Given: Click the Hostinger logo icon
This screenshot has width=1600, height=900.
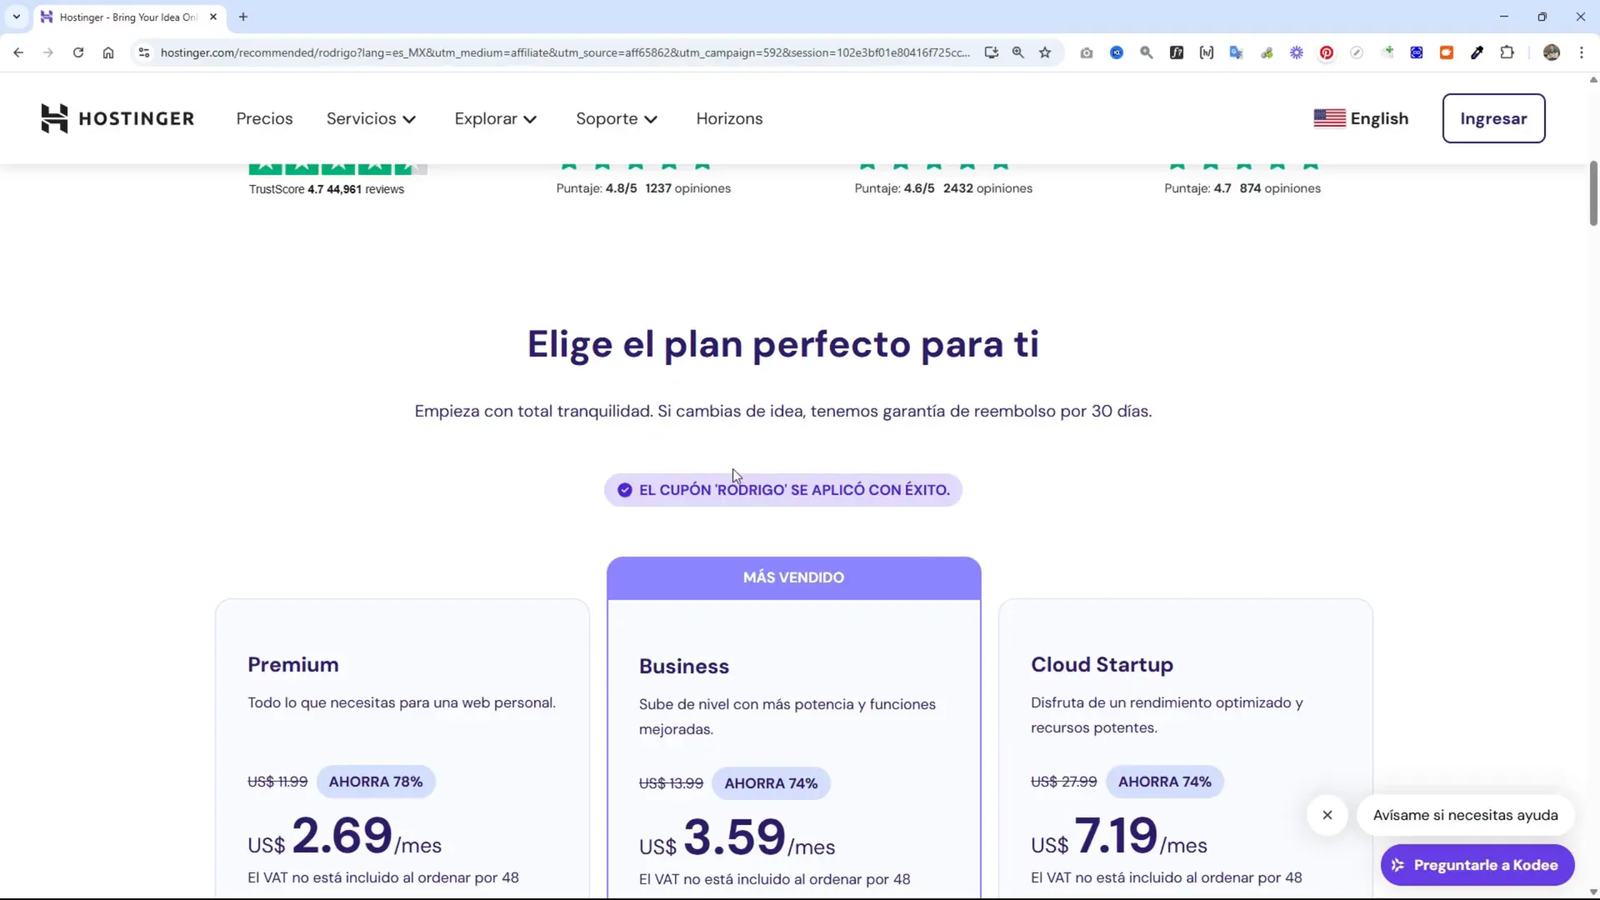Looking at the screenshot, I should pos(55,118).
